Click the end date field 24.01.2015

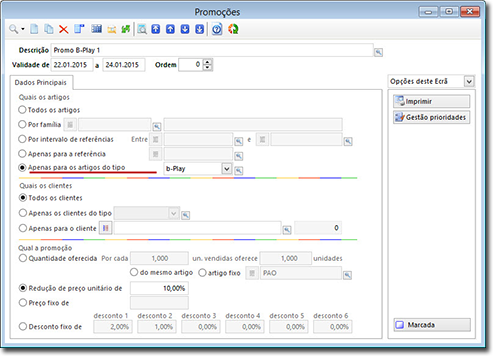coord(124,65)
